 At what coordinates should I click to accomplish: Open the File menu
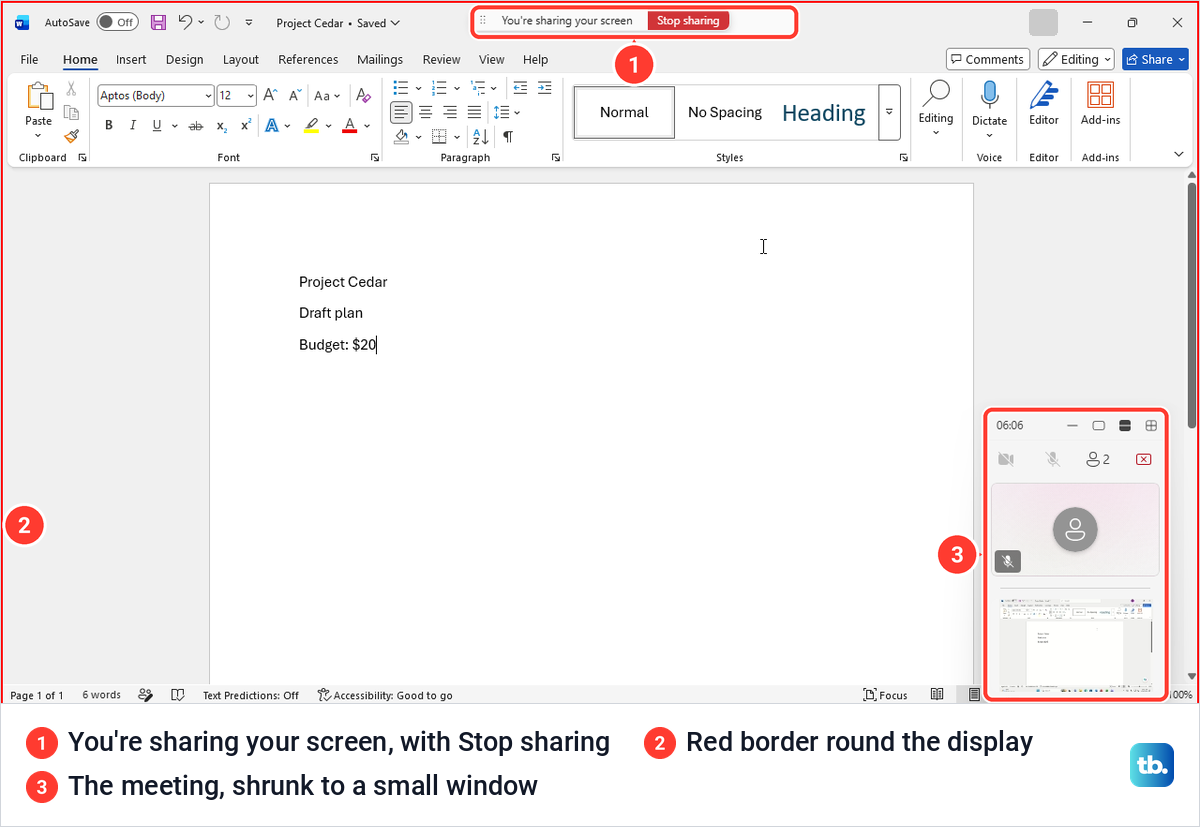(29, 59)
